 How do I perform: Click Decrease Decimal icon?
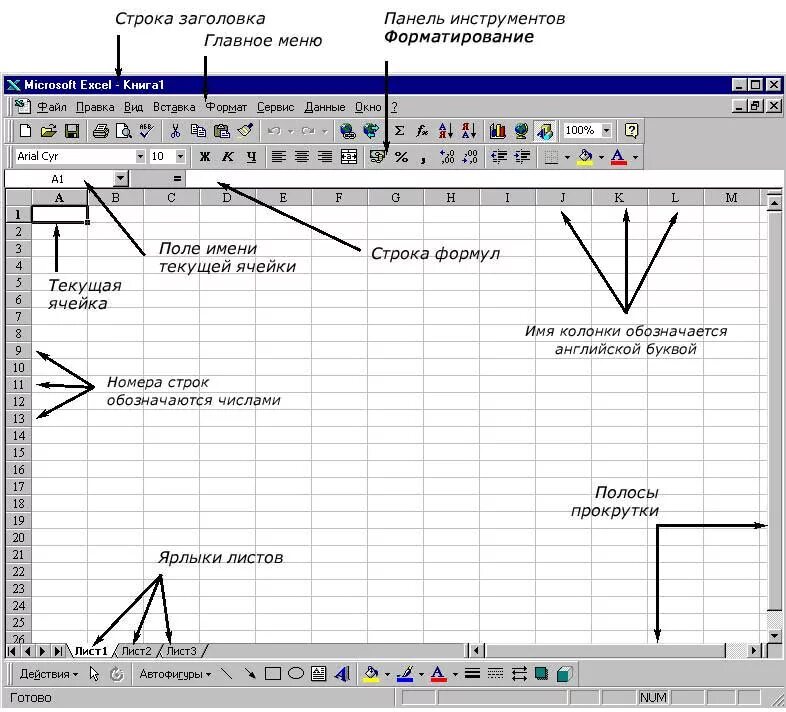tap(470, 157)
